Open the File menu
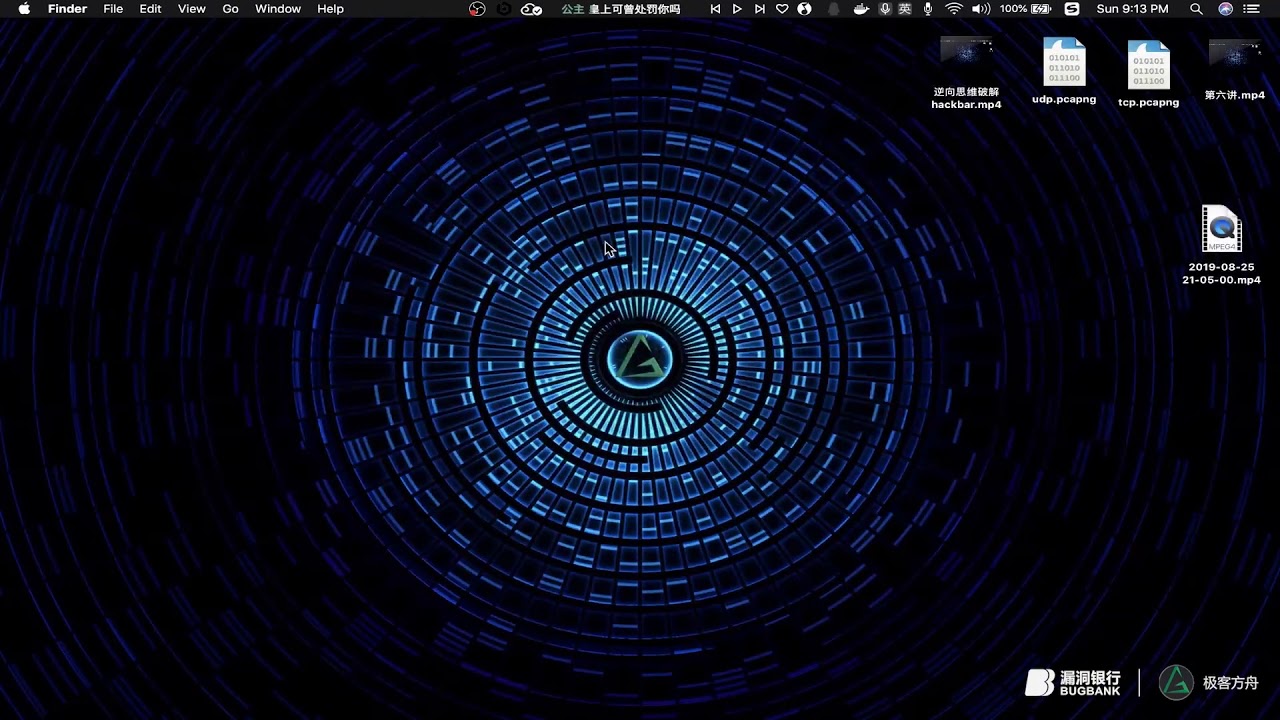 (113, 9)
